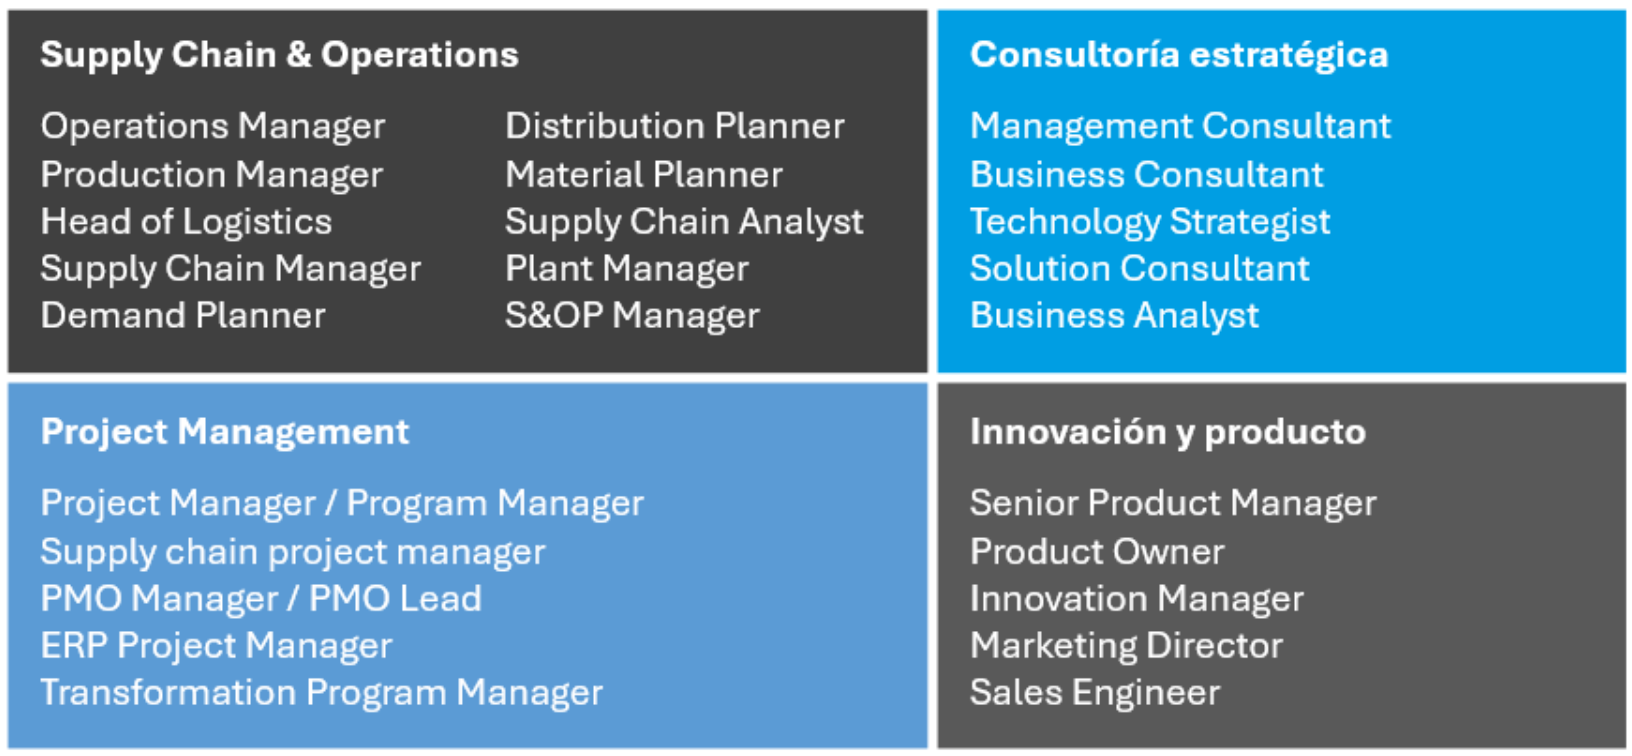Select Project Manager / Program Manager line
Viewport: 1632px width, 756px height.
pyautogui.click(x=342, y=503)
